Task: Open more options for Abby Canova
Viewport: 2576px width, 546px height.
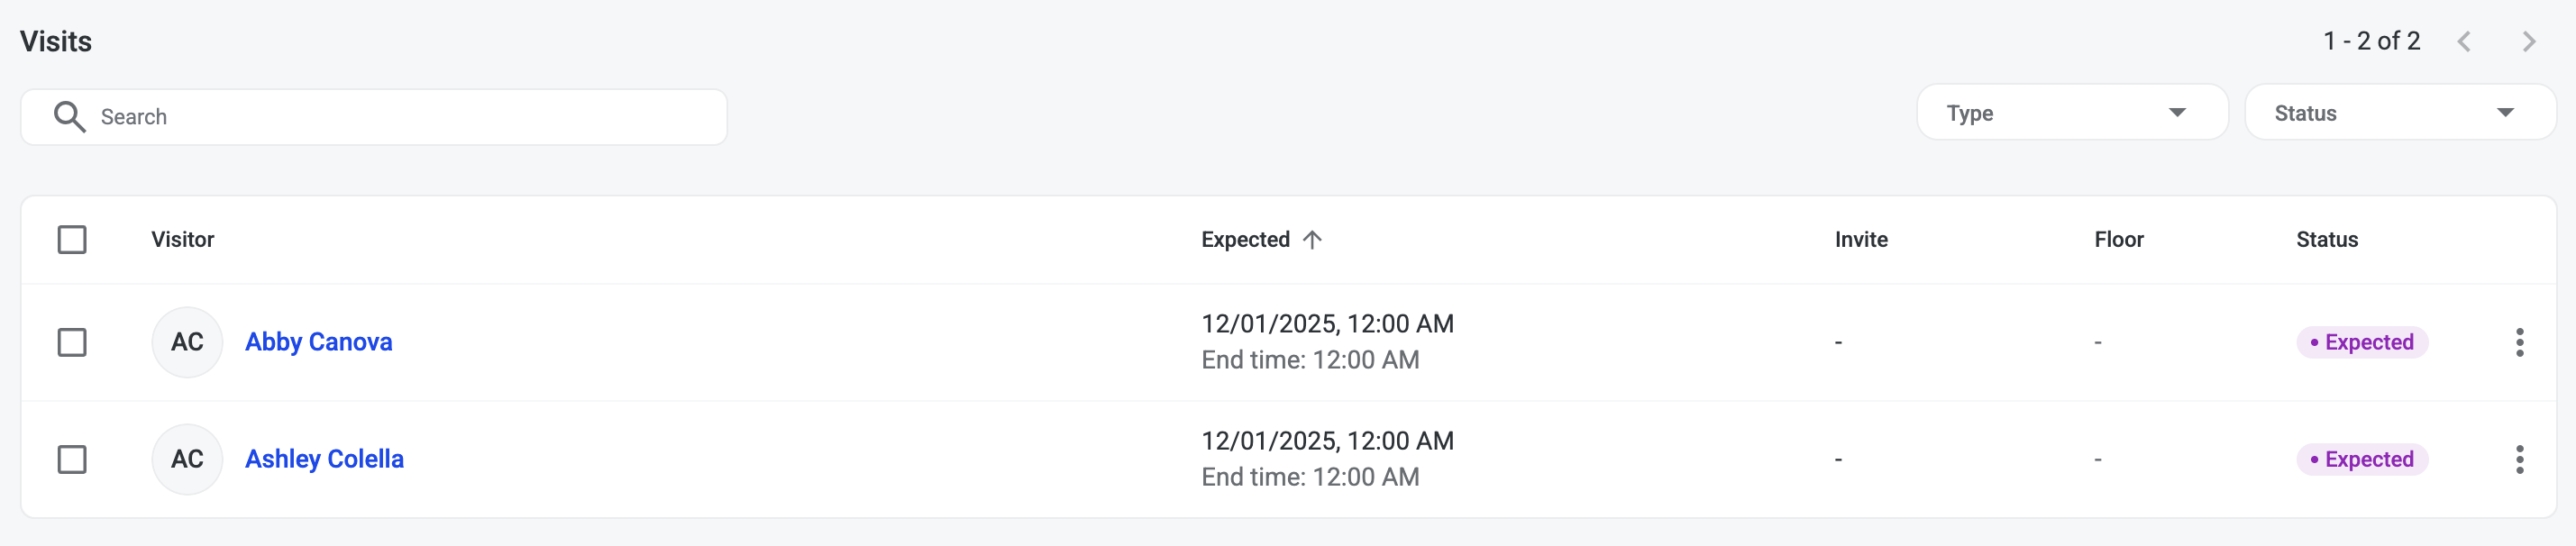Action: click(x=2519, y=342)
